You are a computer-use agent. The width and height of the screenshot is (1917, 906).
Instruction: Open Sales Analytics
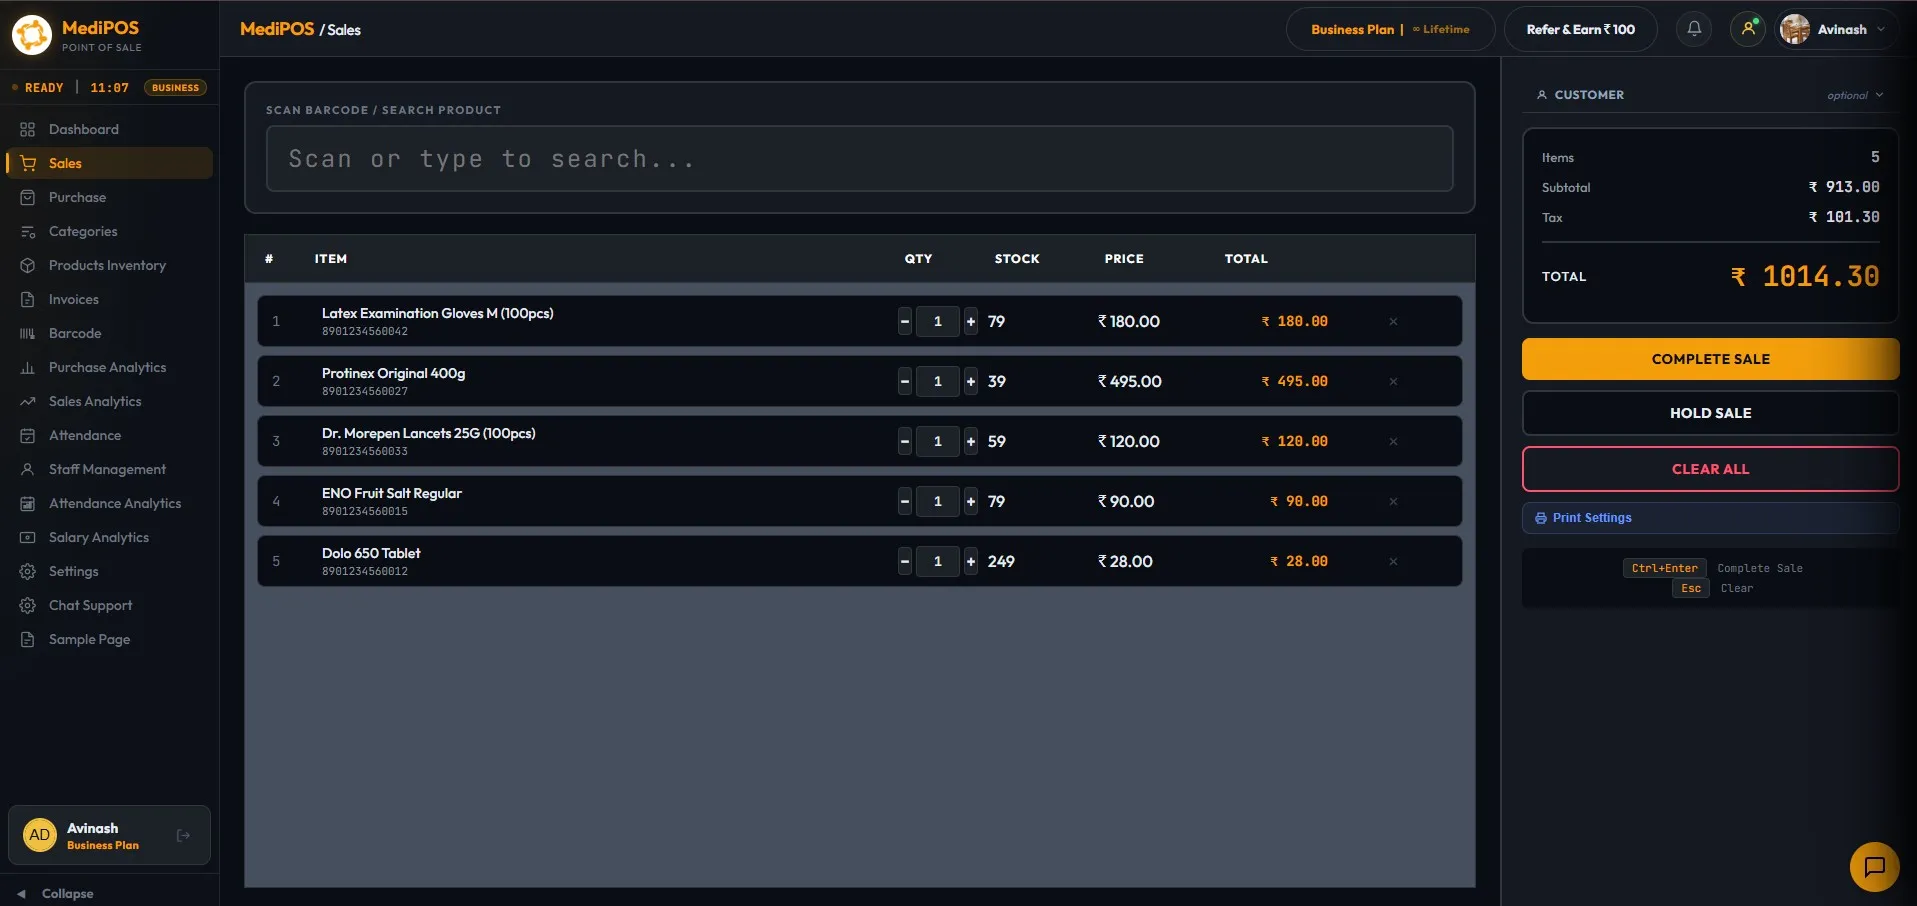tap(109, 401)
